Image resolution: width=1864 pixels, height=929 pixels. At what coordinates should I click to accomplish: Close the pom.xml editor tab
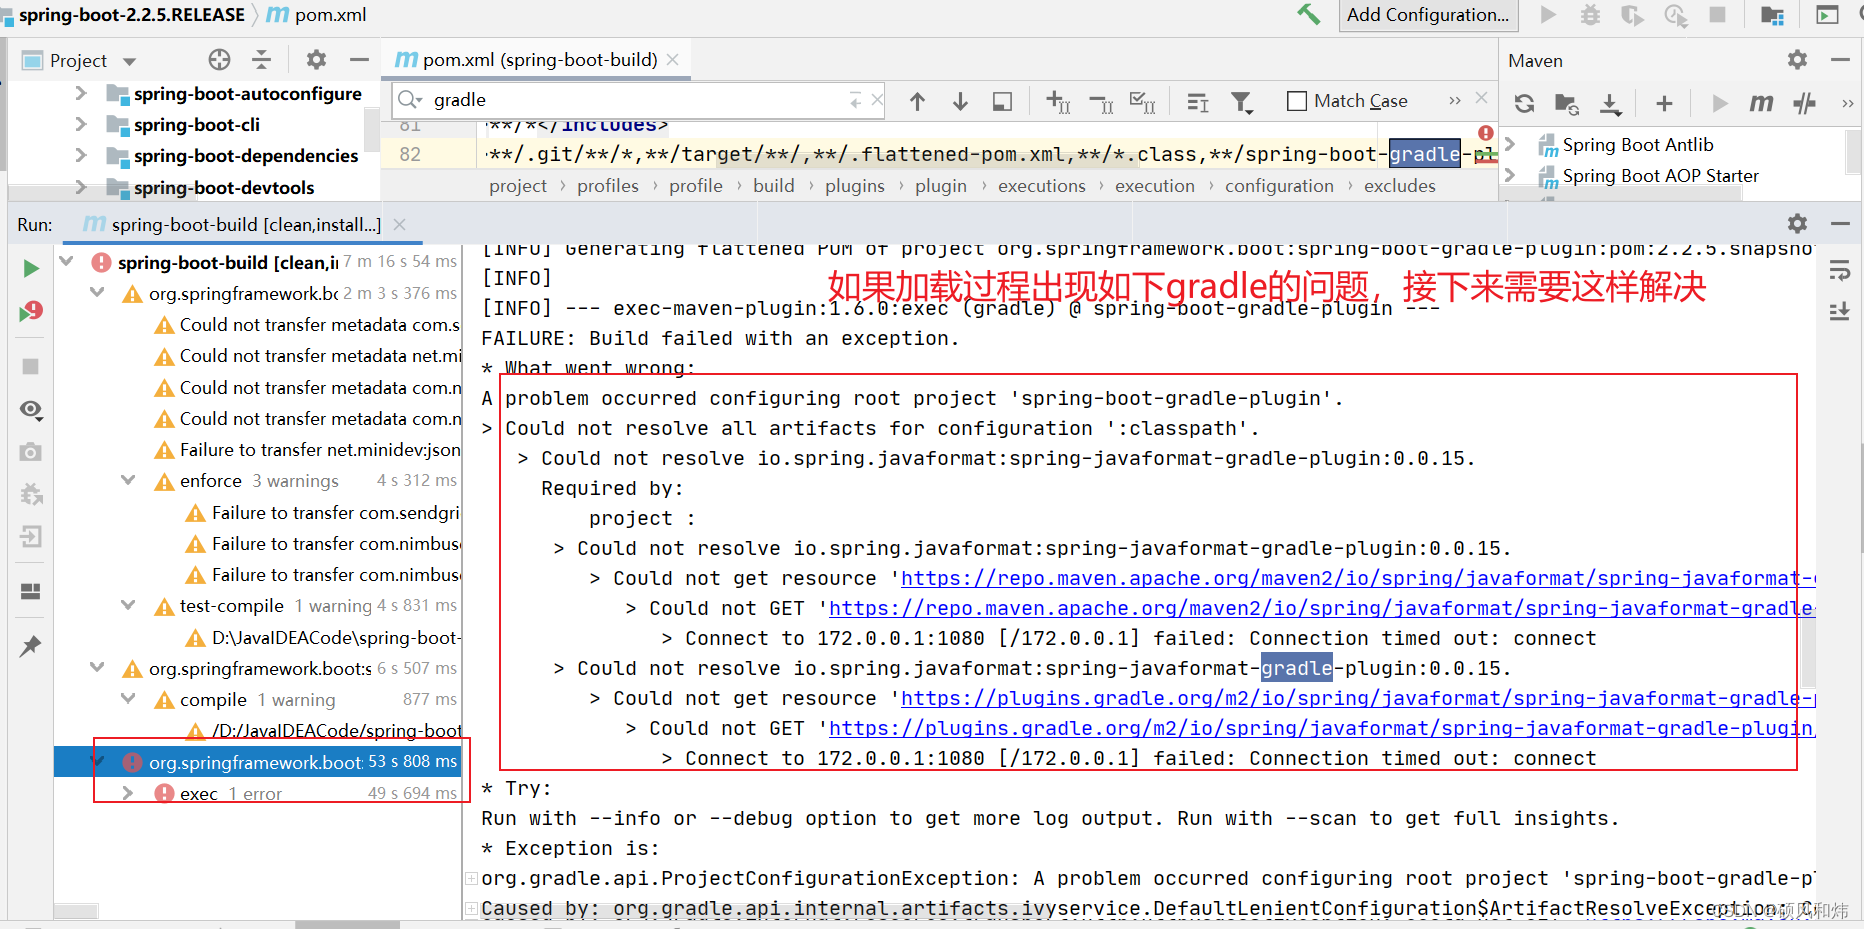[x=673, y=60]
